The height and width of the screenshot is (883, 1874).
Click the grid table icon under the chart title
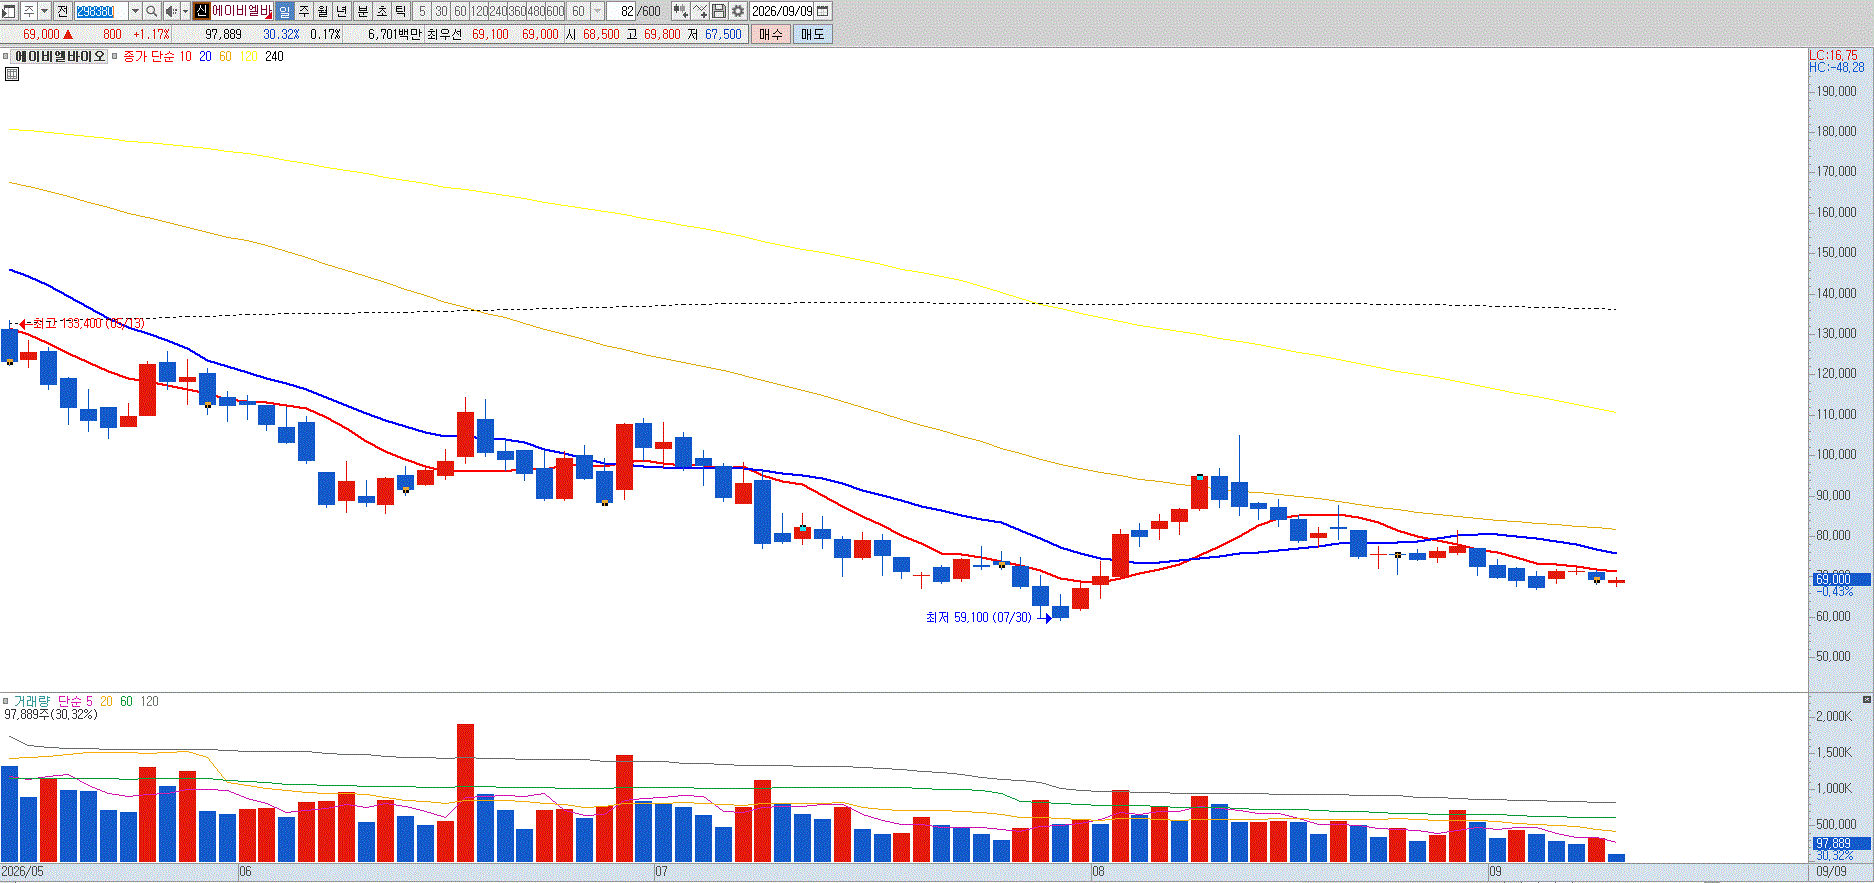pyautogui.click(x=12, y=74)
